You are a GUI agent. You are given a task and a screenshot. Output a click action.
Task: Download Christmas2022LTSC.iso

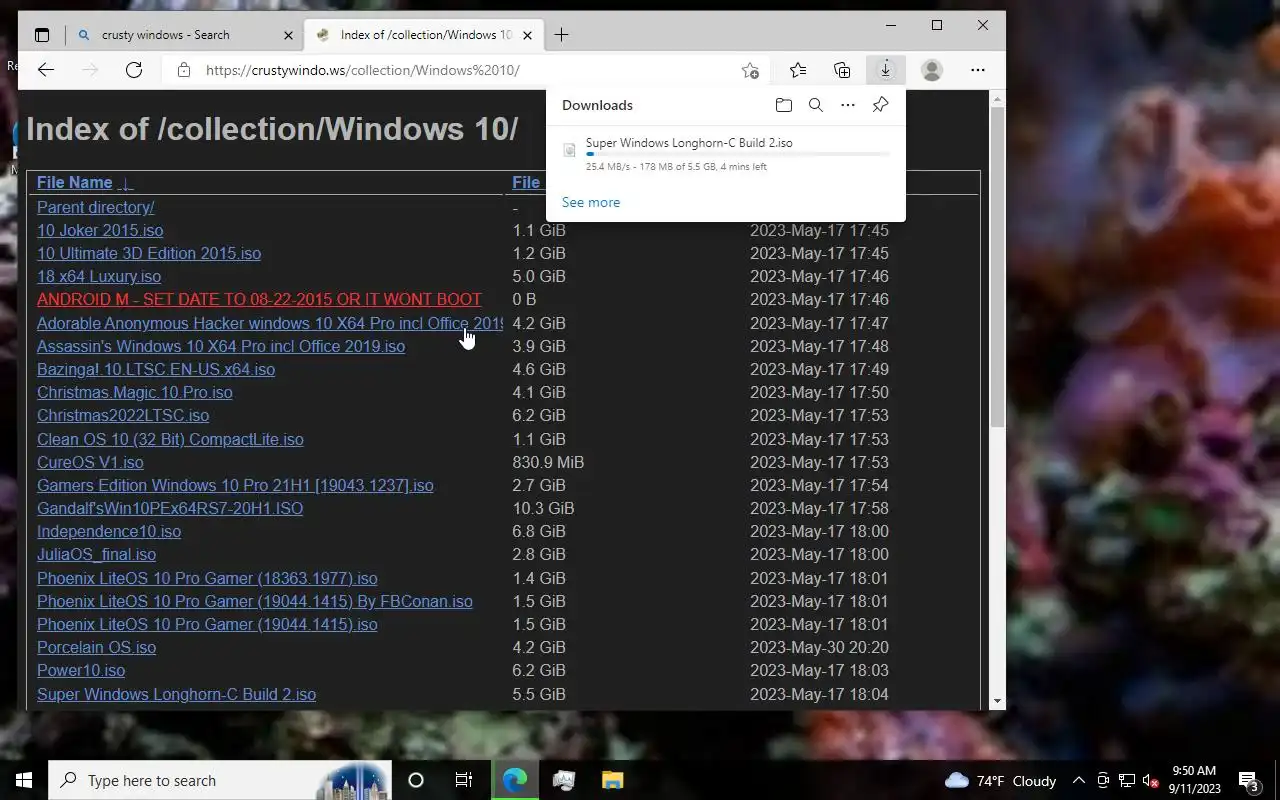pyautogui.click(x=123, y=415)
